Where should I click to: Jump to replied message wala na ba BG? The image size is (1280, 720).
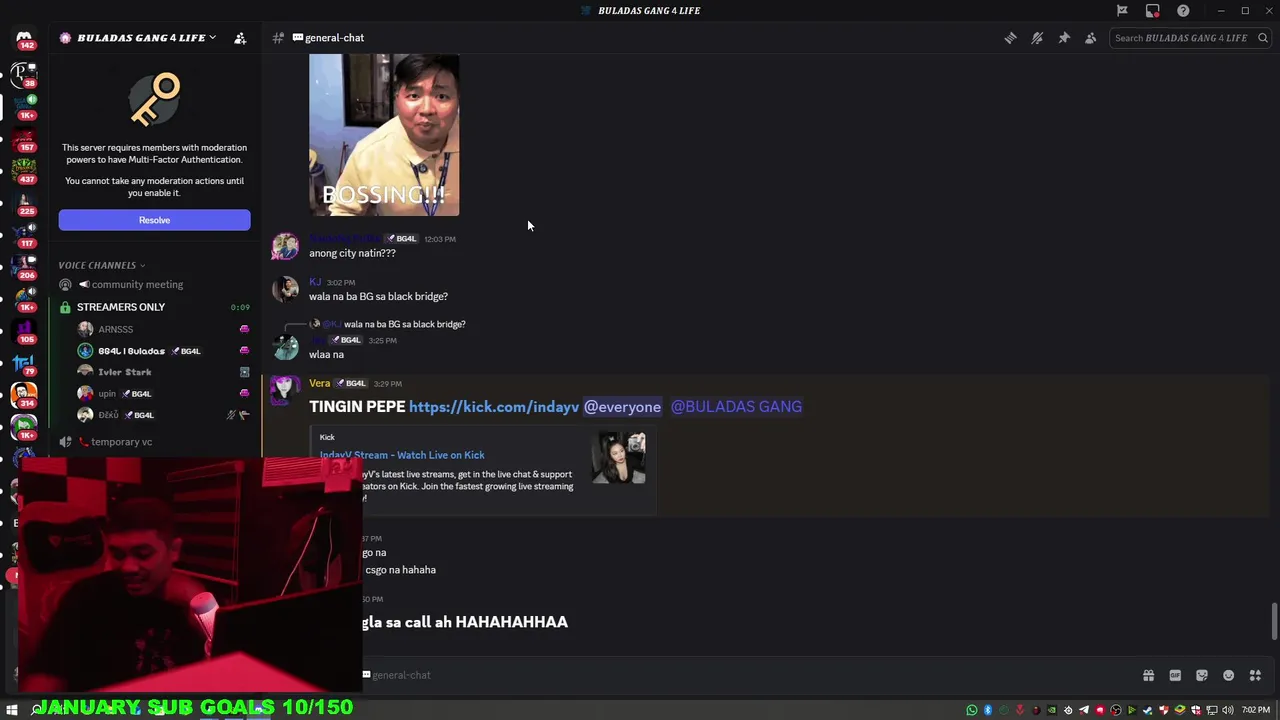404,324
